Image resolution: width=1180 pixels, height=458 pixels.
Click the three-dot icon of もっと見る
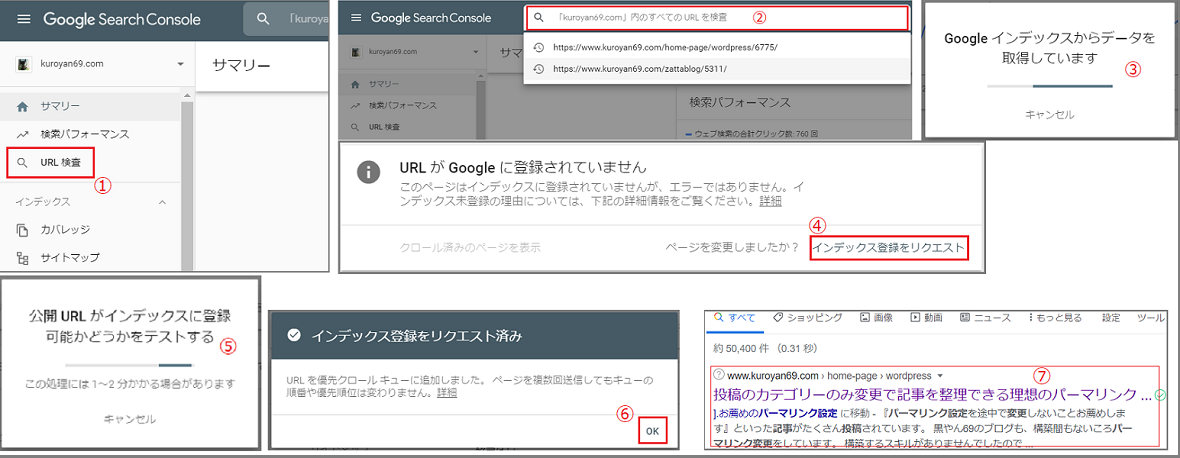coord(1030,317)
